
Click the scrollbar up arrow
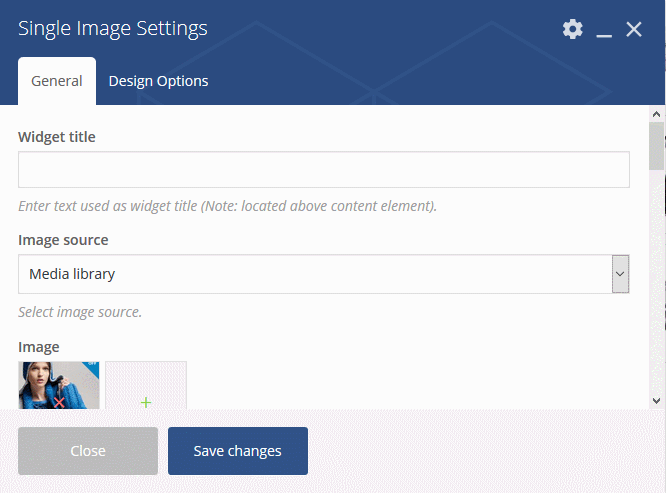pyautogui.click(x=656, y=114)
